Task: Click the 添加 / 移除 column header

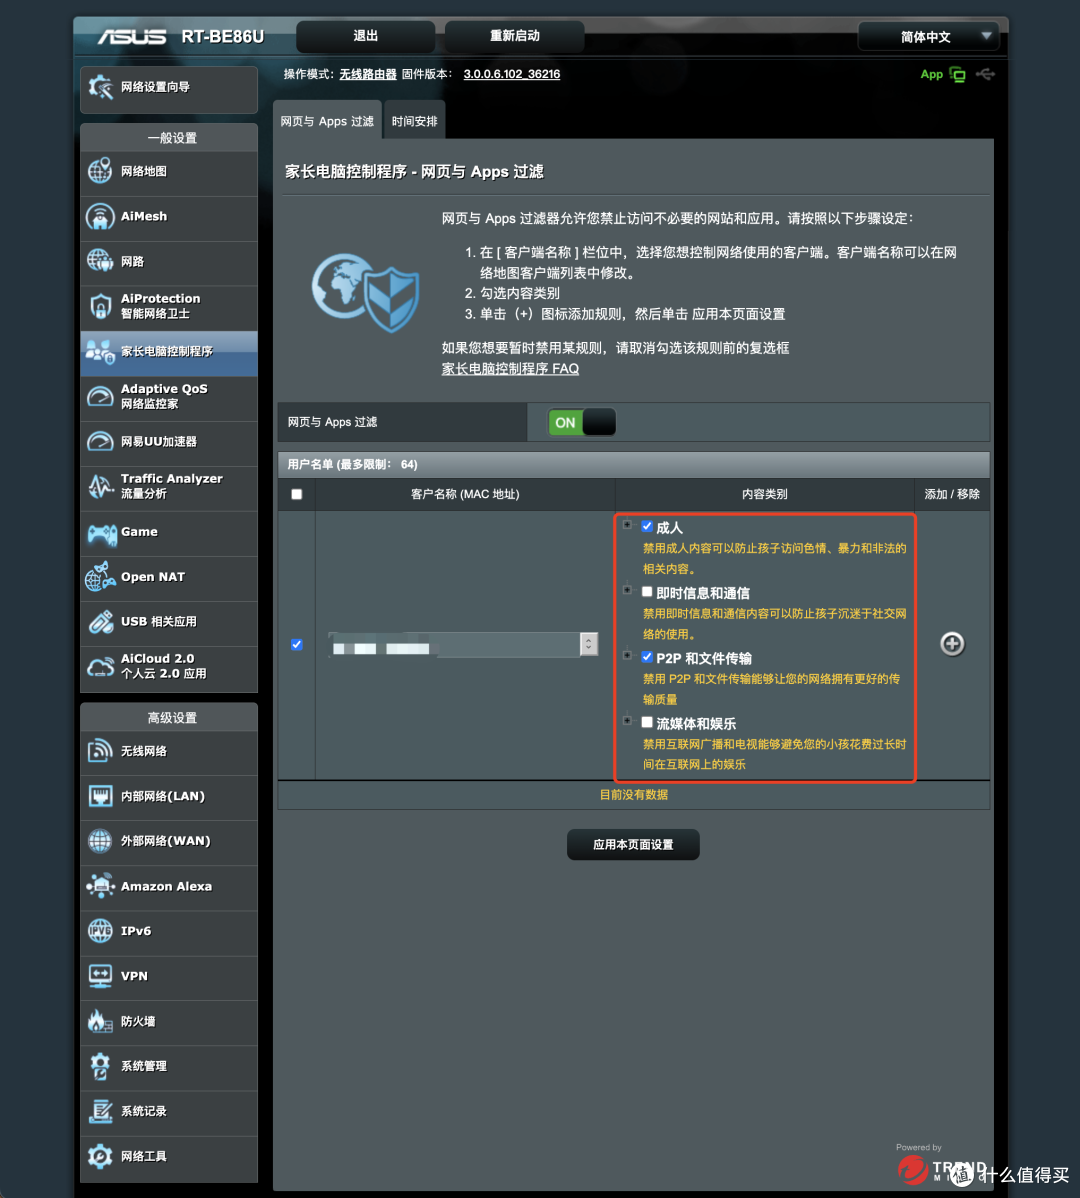Action: 952,494
